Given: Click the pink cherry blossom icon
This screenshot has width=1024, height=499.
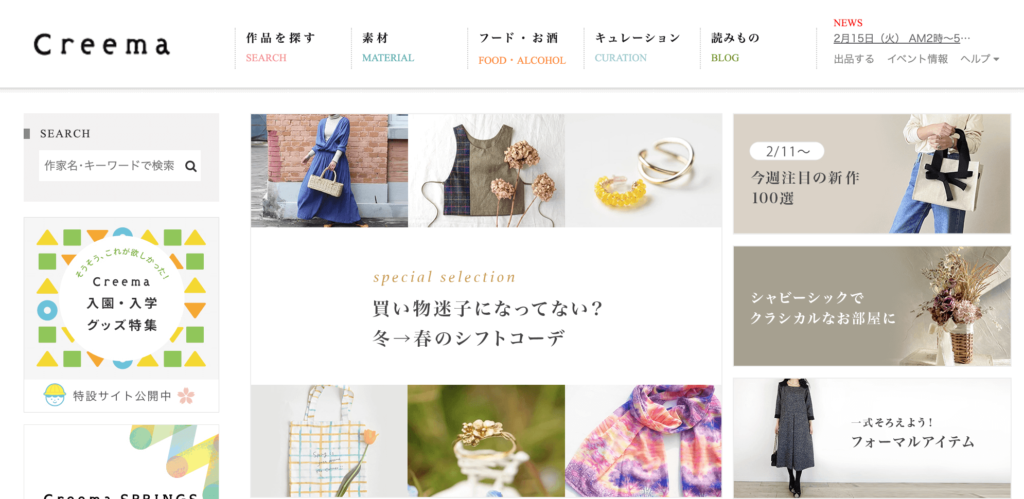Looking at the screenshot, I should [x=186, y=395].
